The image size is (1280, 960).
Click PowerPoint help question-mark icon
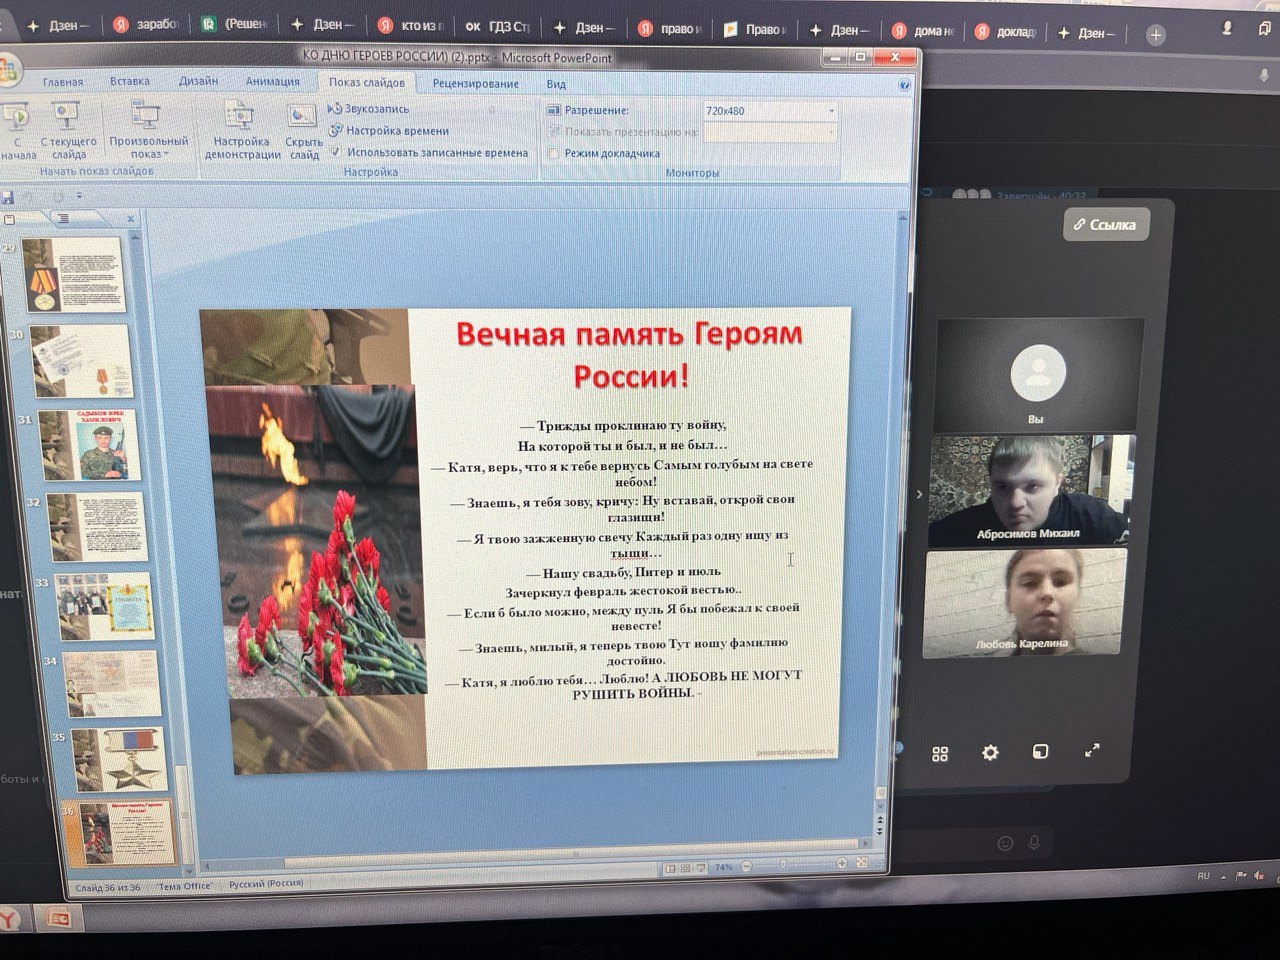[904, 85]
